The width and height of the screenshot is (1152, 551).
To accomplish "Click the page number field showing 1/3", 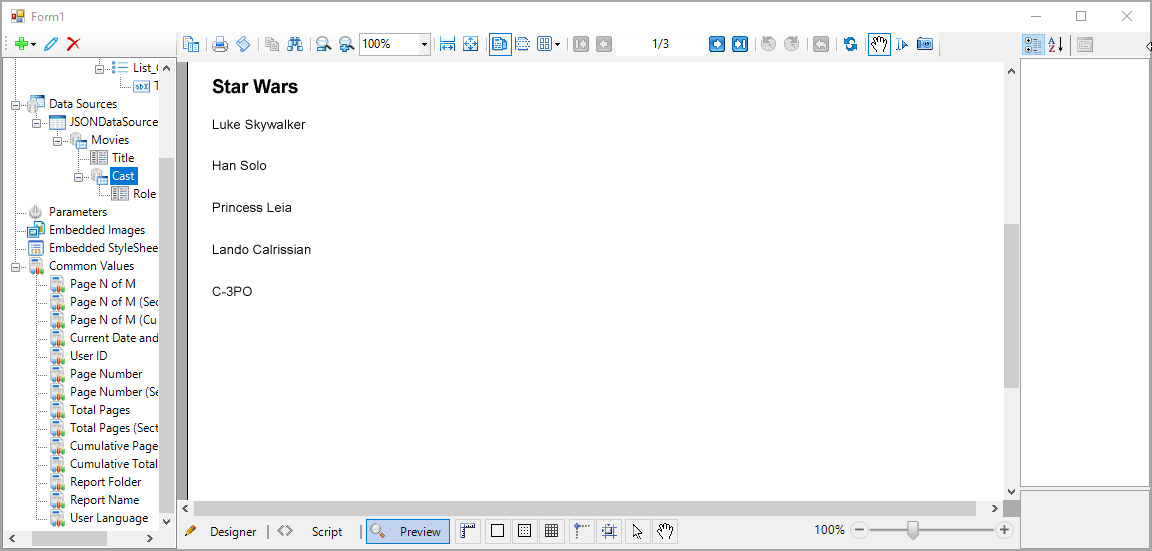I will pyautogui.click(x=660, y=44).
